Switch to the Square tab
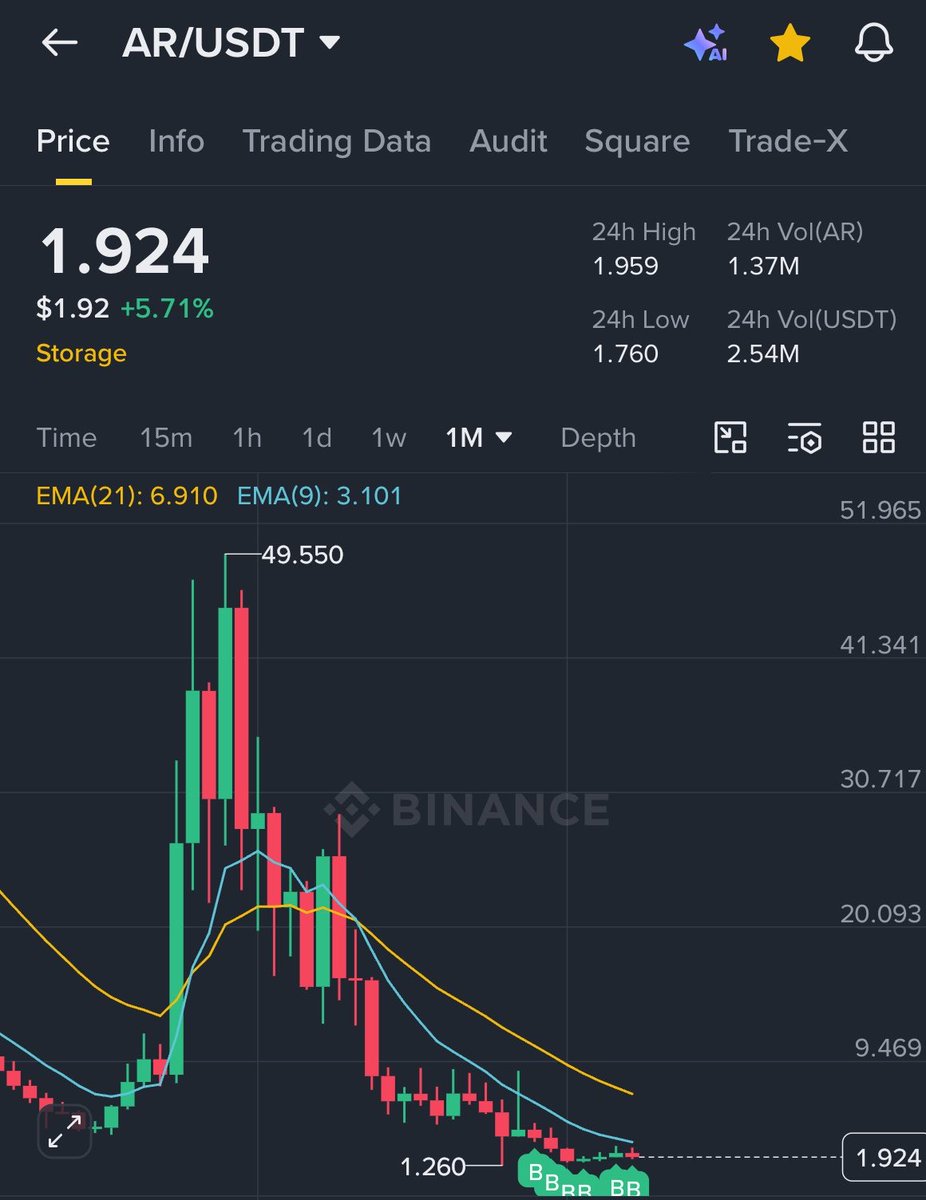 click(x=637, y=142)
